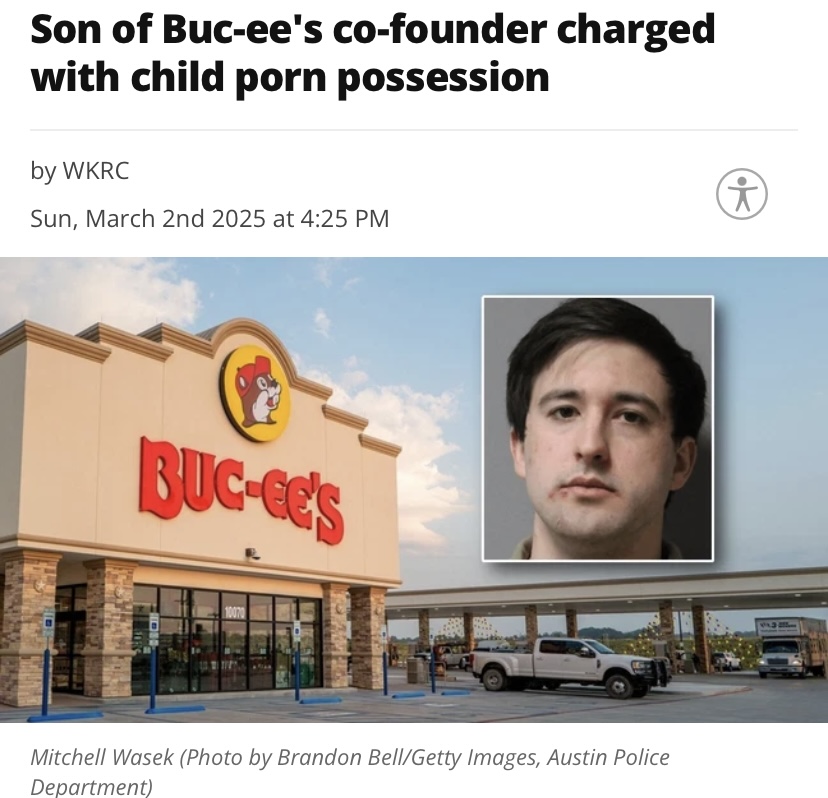
Task: Open the accessibility options icon
Action: click(741, 194)
